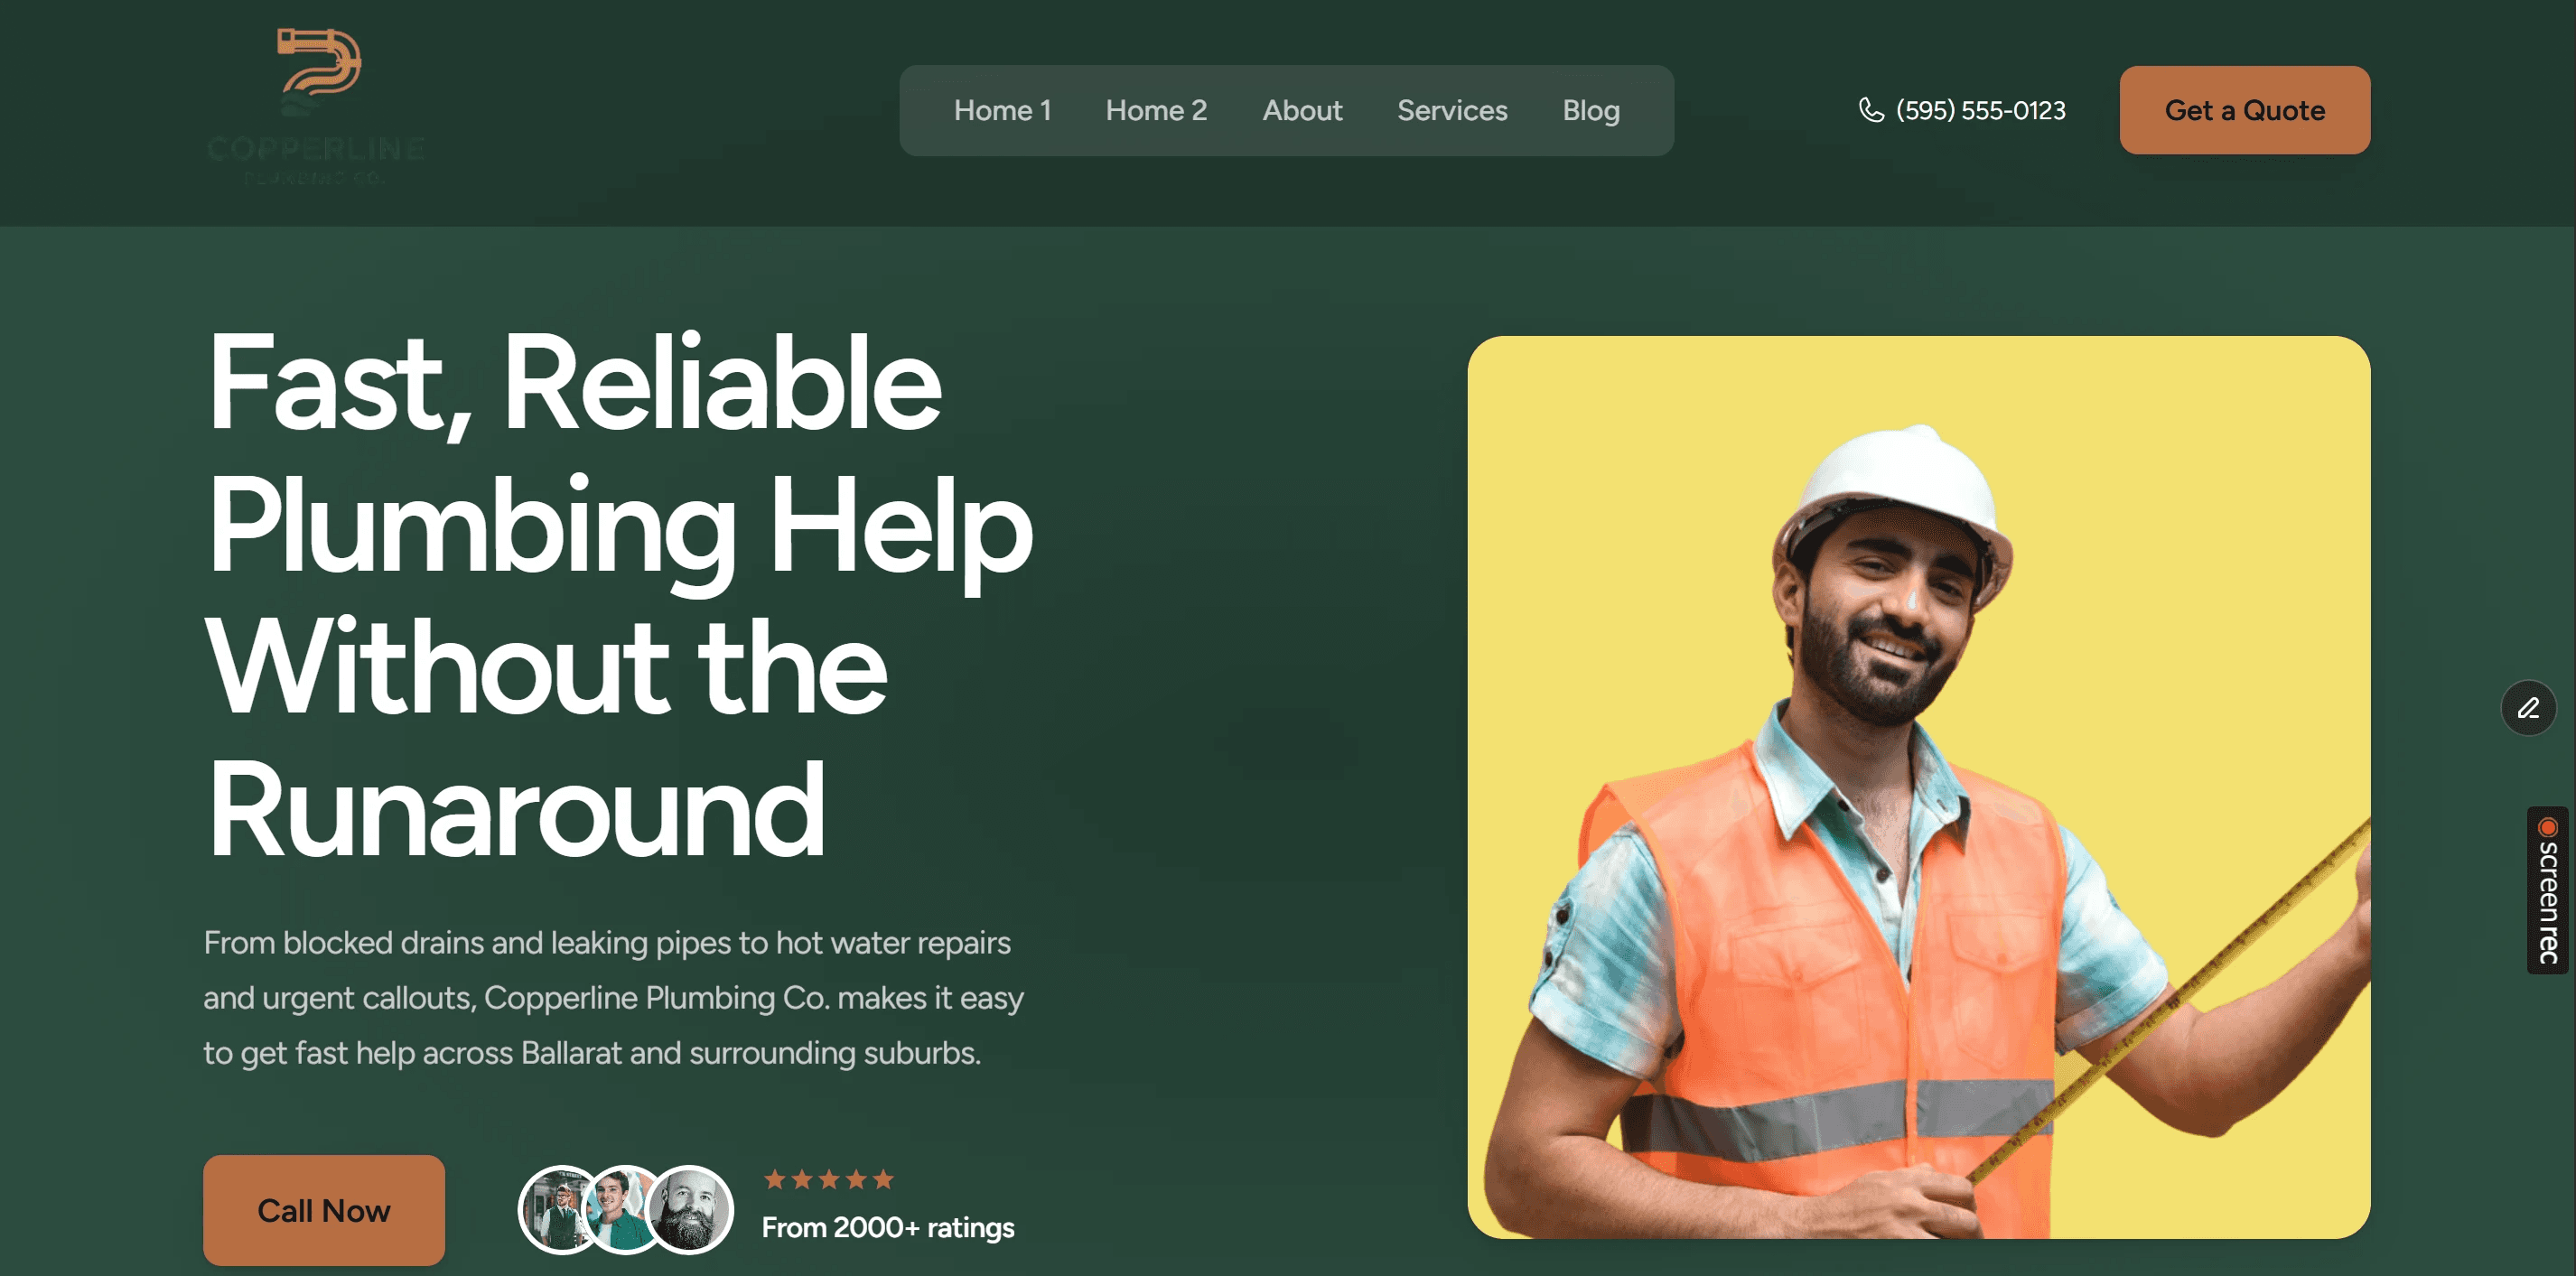
Task: Click the phone handset icon
Action: [1870, 110]
